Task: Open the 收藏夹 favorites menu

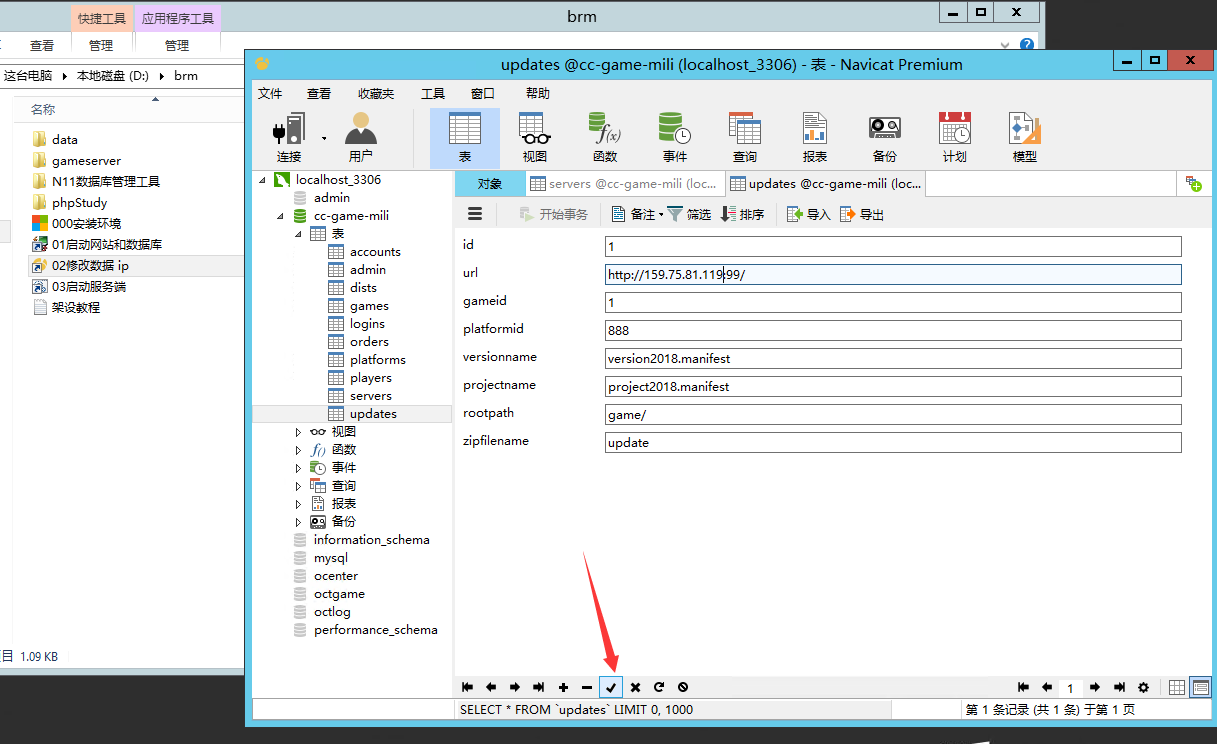Action: (376, 93)
